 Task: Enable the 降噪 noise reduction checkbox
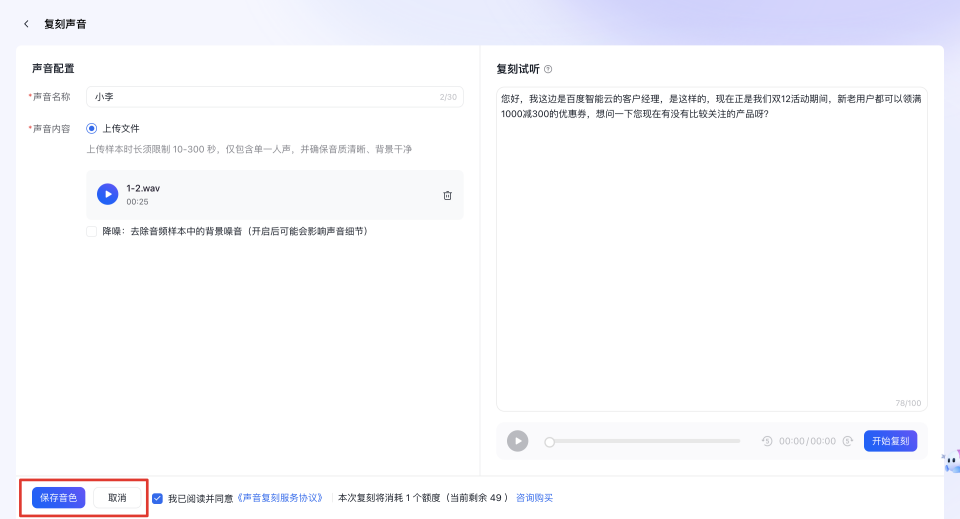92,231
